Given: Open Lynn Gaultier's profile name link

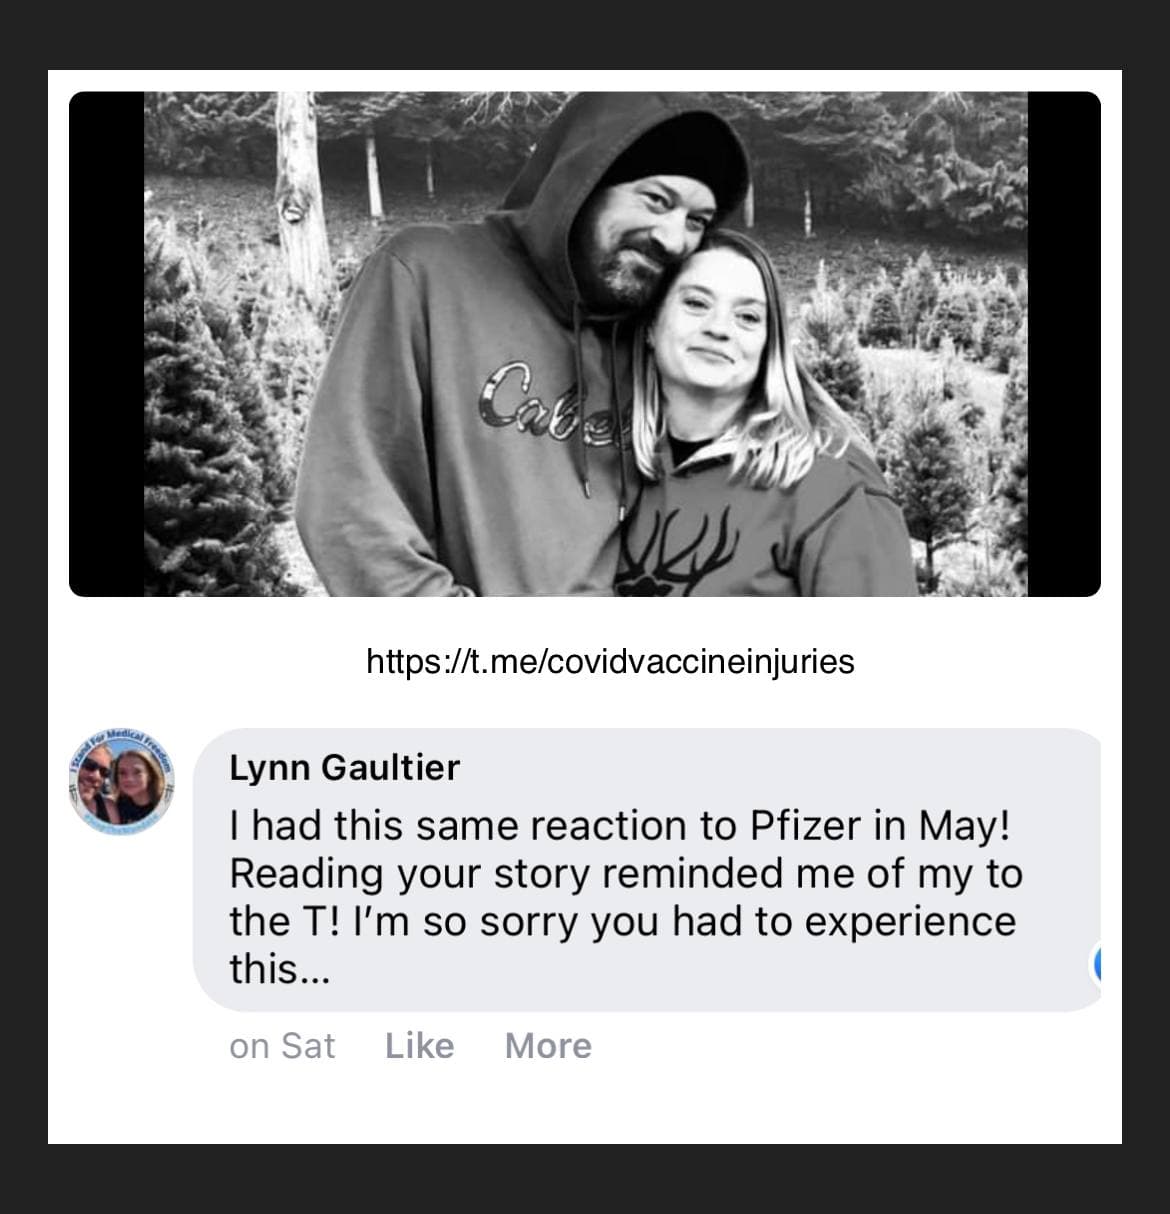Looking at the screenshot, I should (345, 767).
